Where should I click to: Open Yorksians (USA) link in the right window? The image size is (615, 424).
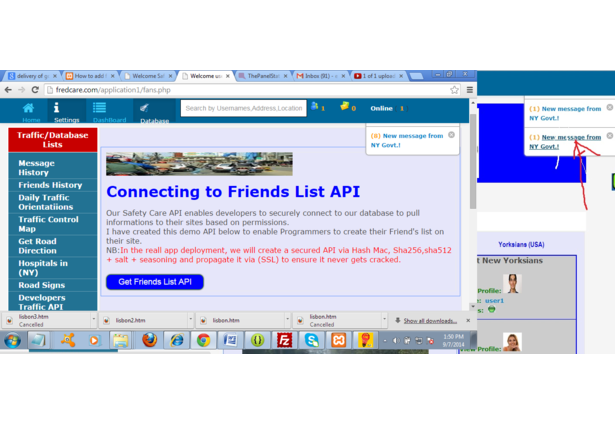coord(521,244)
